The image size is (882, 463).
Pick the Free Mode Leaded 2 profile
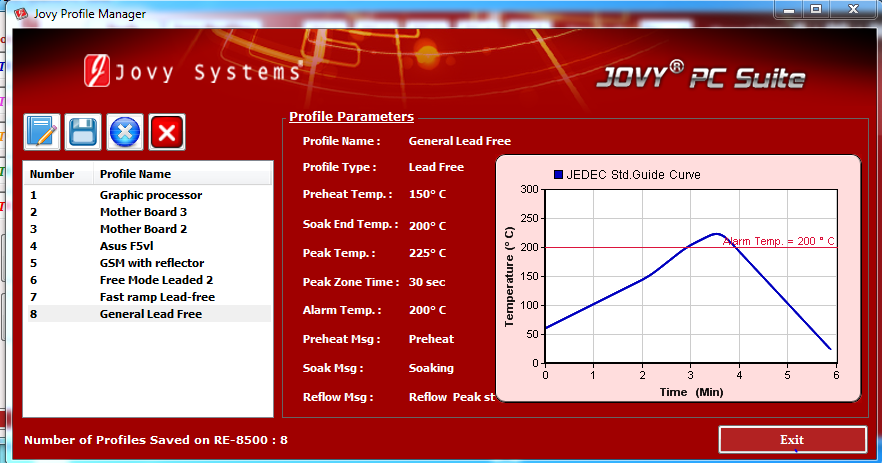coord(147,280)
